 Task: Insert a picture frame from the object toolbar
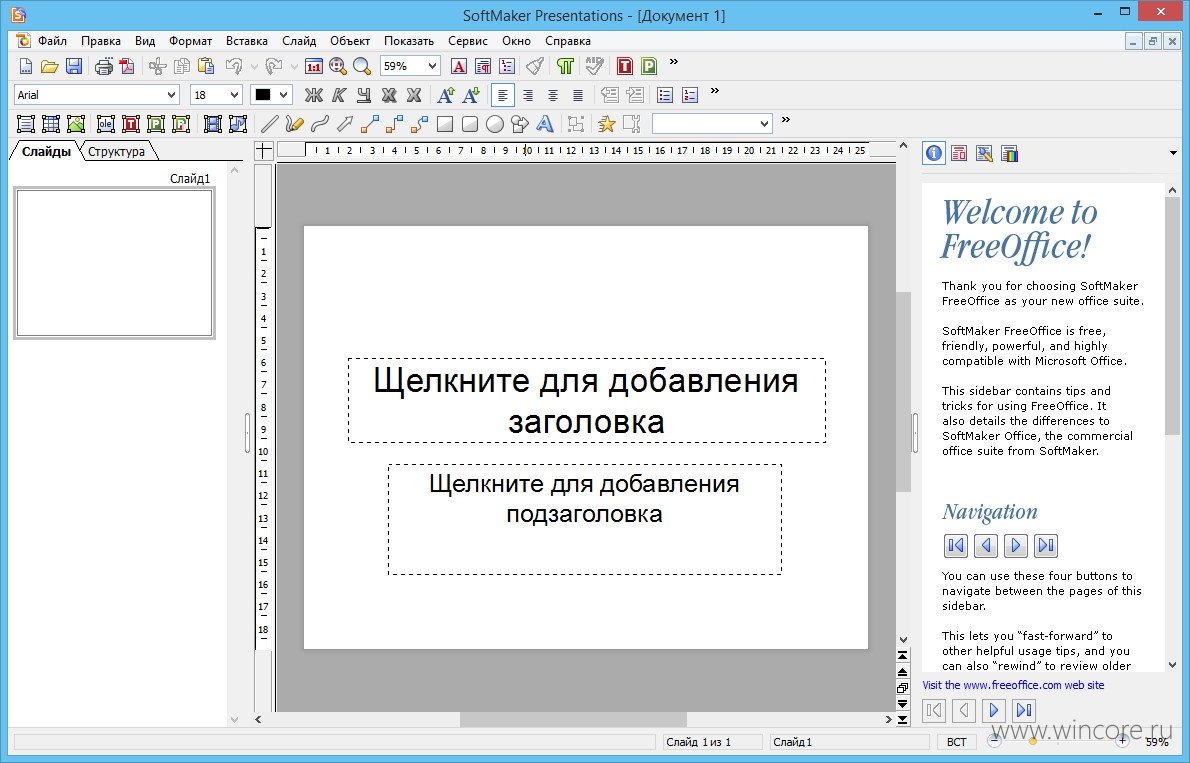pyautogui.click(x=75, y=124)
